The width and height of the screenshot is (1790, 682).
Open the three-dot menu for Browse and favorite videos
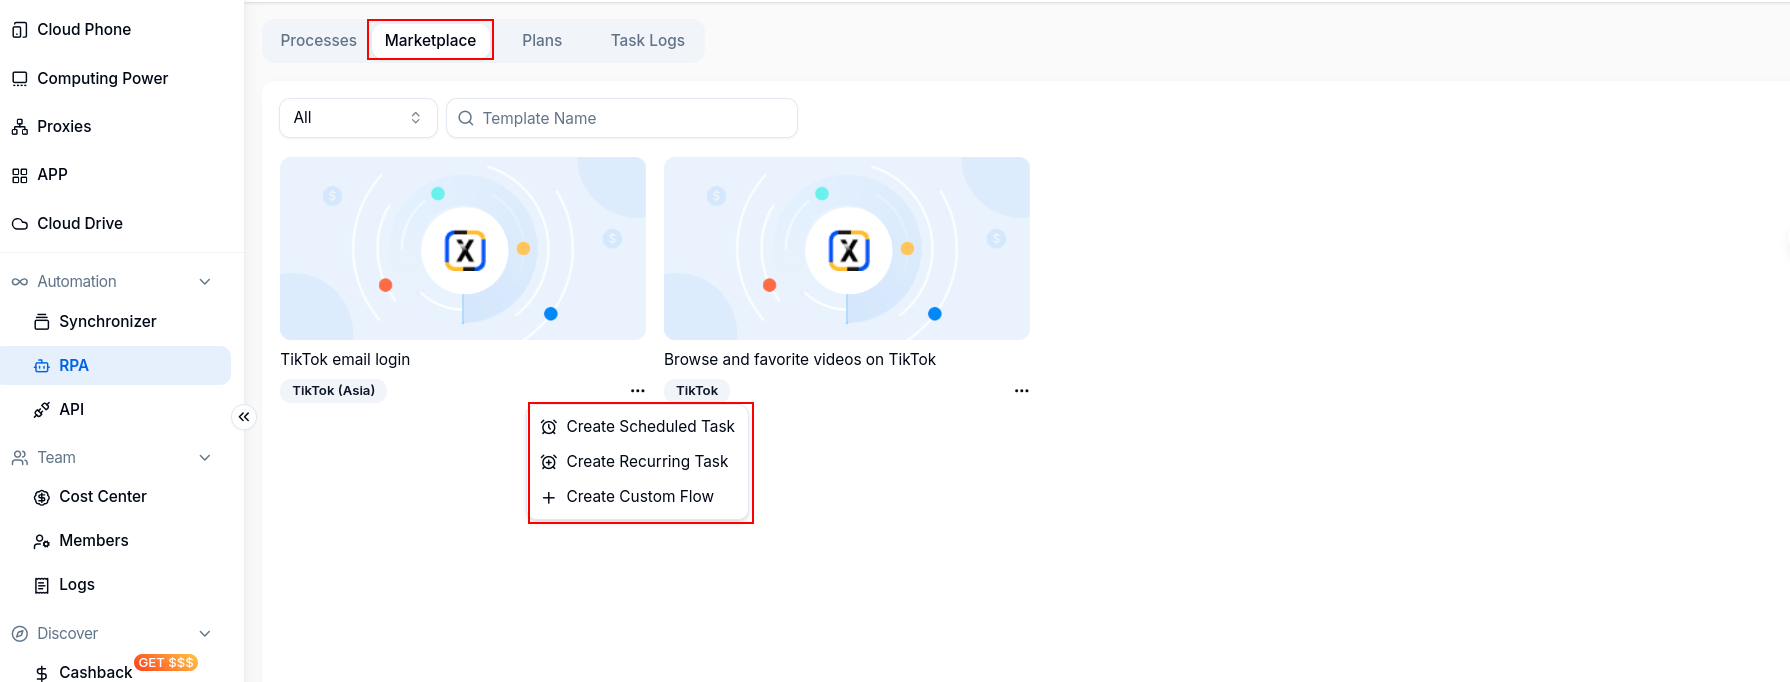(x=1021, y=391)
